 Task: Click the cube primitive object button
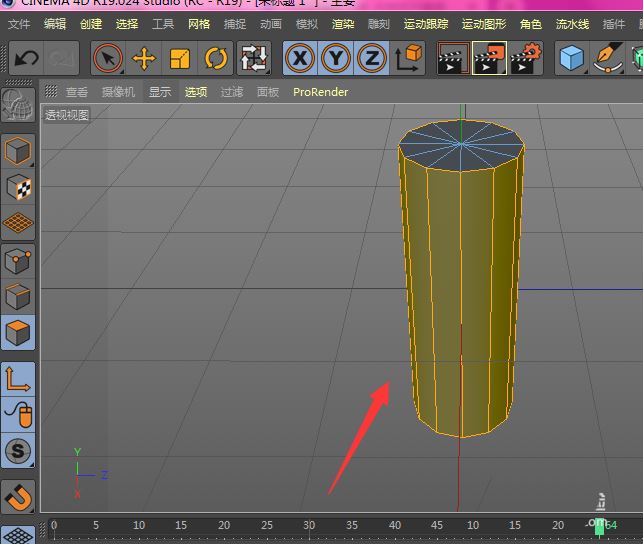pos(571,59)
